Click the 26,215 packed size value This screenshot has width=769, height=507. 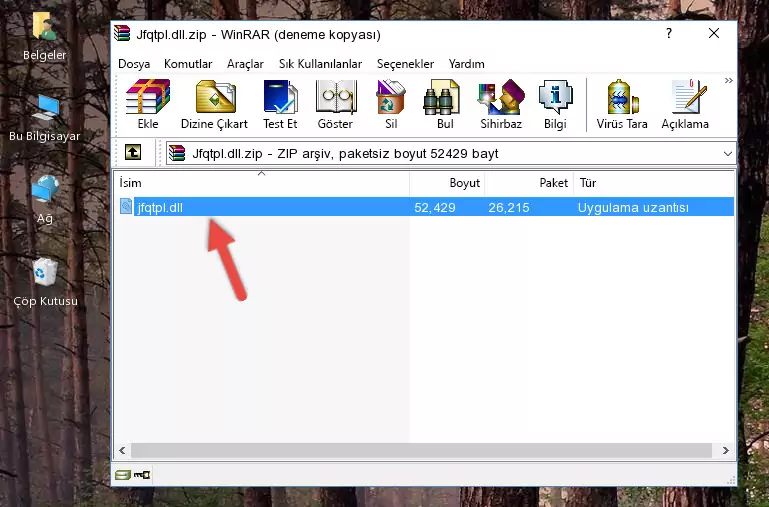pos(509,207)
